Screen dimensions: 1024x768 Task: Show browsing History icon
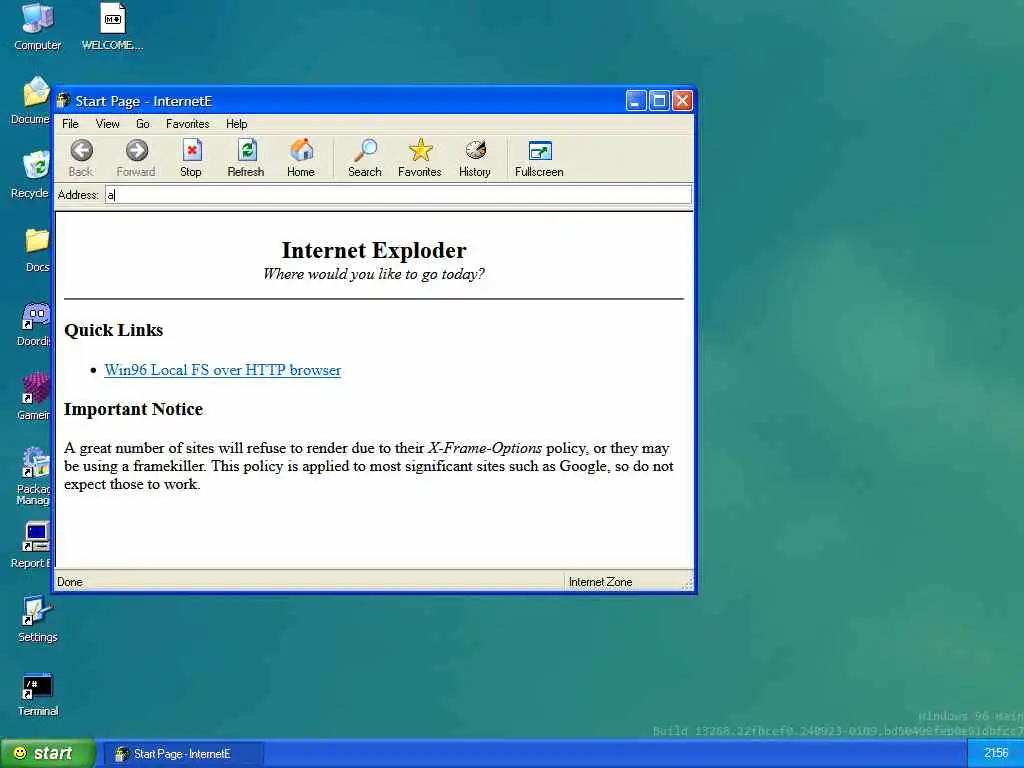click(475, 151)
